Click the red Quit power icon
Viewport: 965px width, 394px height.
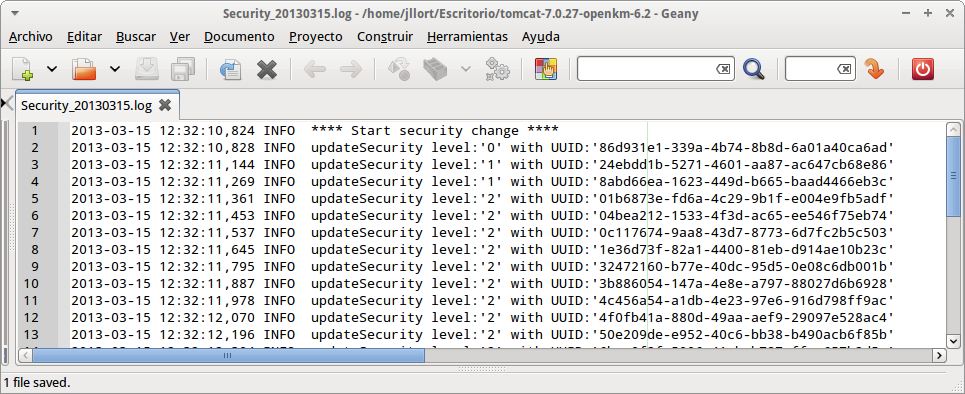[x=922, y=69]
